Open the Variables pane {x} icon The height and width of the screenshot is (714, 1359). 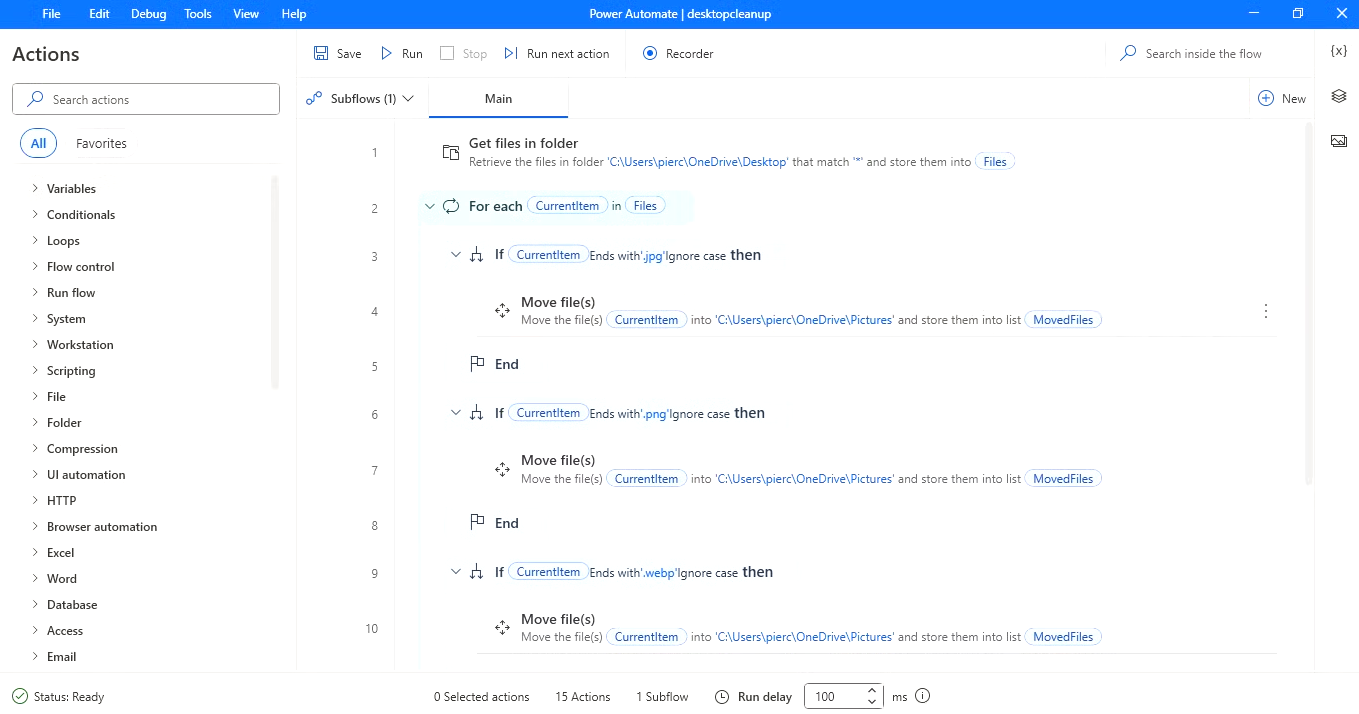tap(1339, 51)
